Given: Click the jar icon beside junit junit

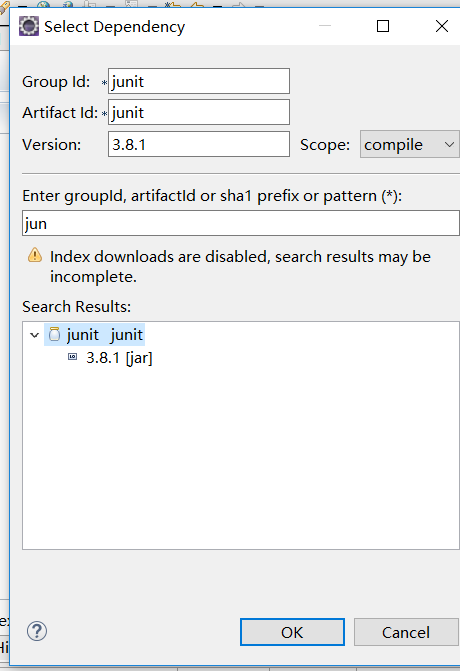Looking at the screenshot, I should click(x=54, y=334).
